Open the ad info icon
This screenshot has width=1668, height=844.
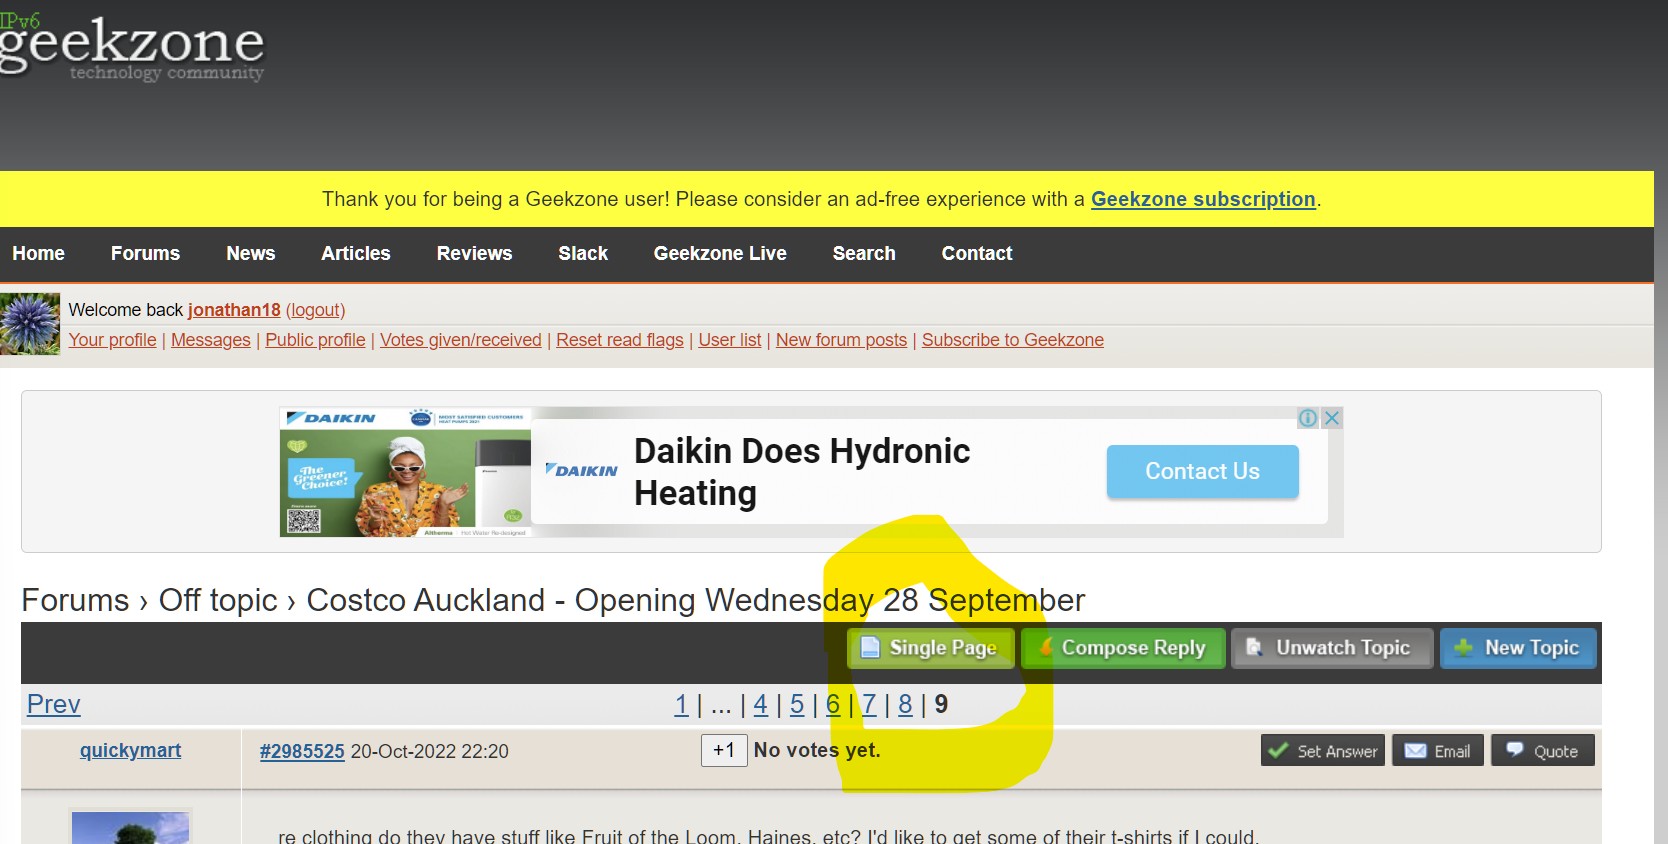click(1308, 418)
